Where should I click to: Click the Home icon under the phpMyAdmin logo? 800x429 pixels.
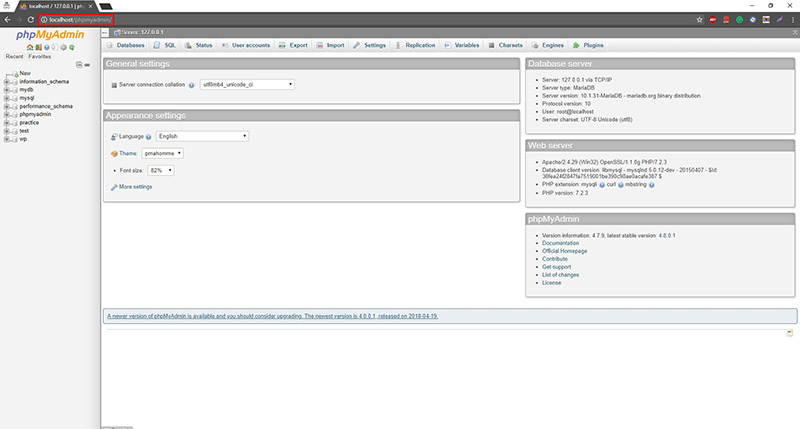pos(30,47)
